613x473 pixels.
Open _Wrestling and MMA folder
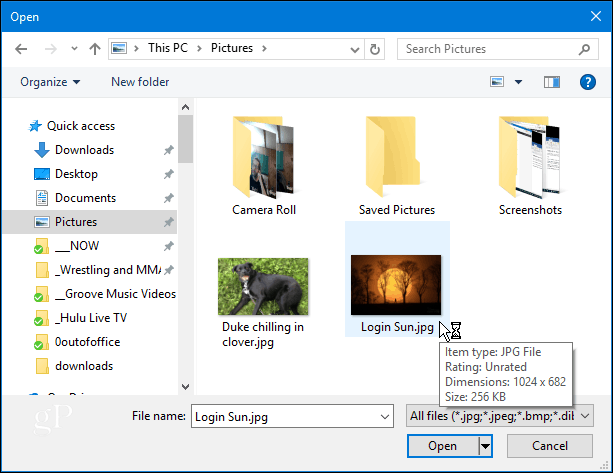(x=108, y=270)
